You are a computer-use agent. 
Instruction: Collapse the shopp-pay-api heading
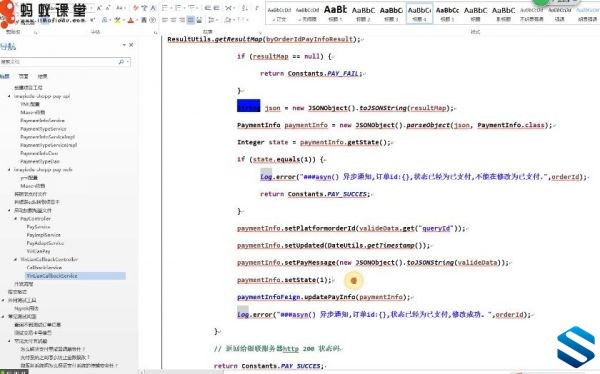point(9,96)
